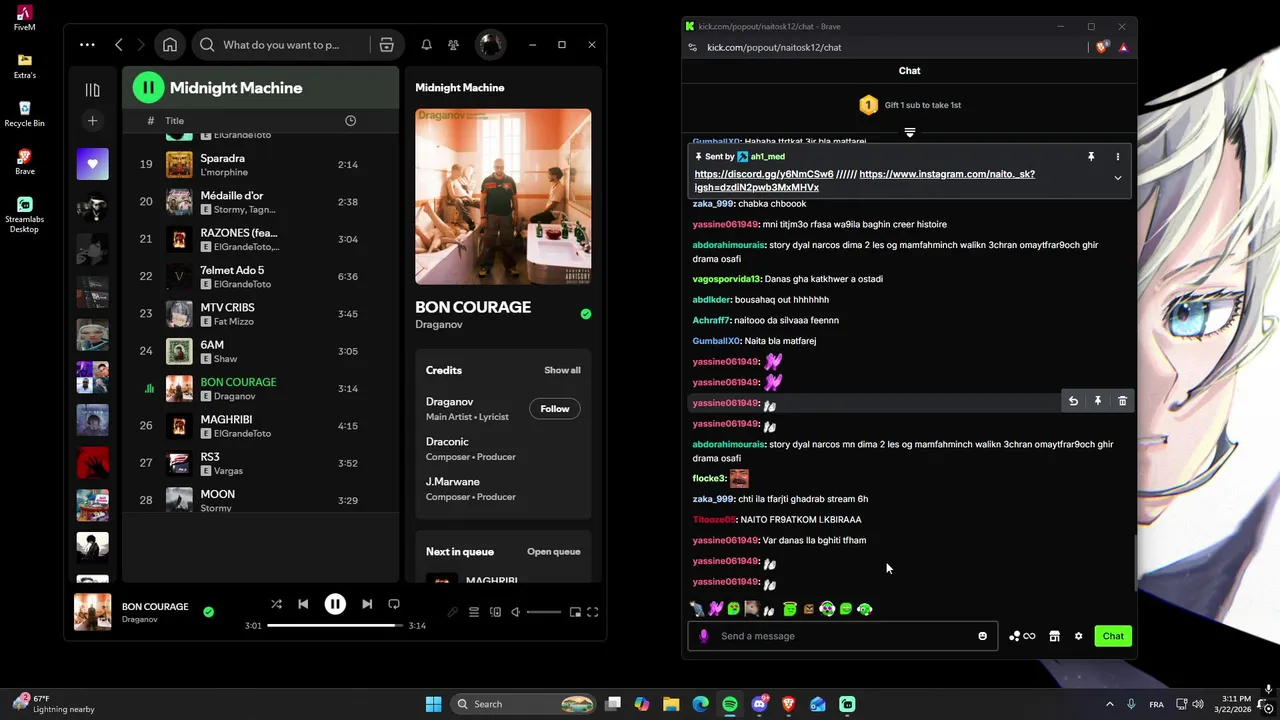The height and width of the screenshot is (720, 1280).
Task: Open Brave Shields icon in address bar
Action: (x=1101, y=47)
